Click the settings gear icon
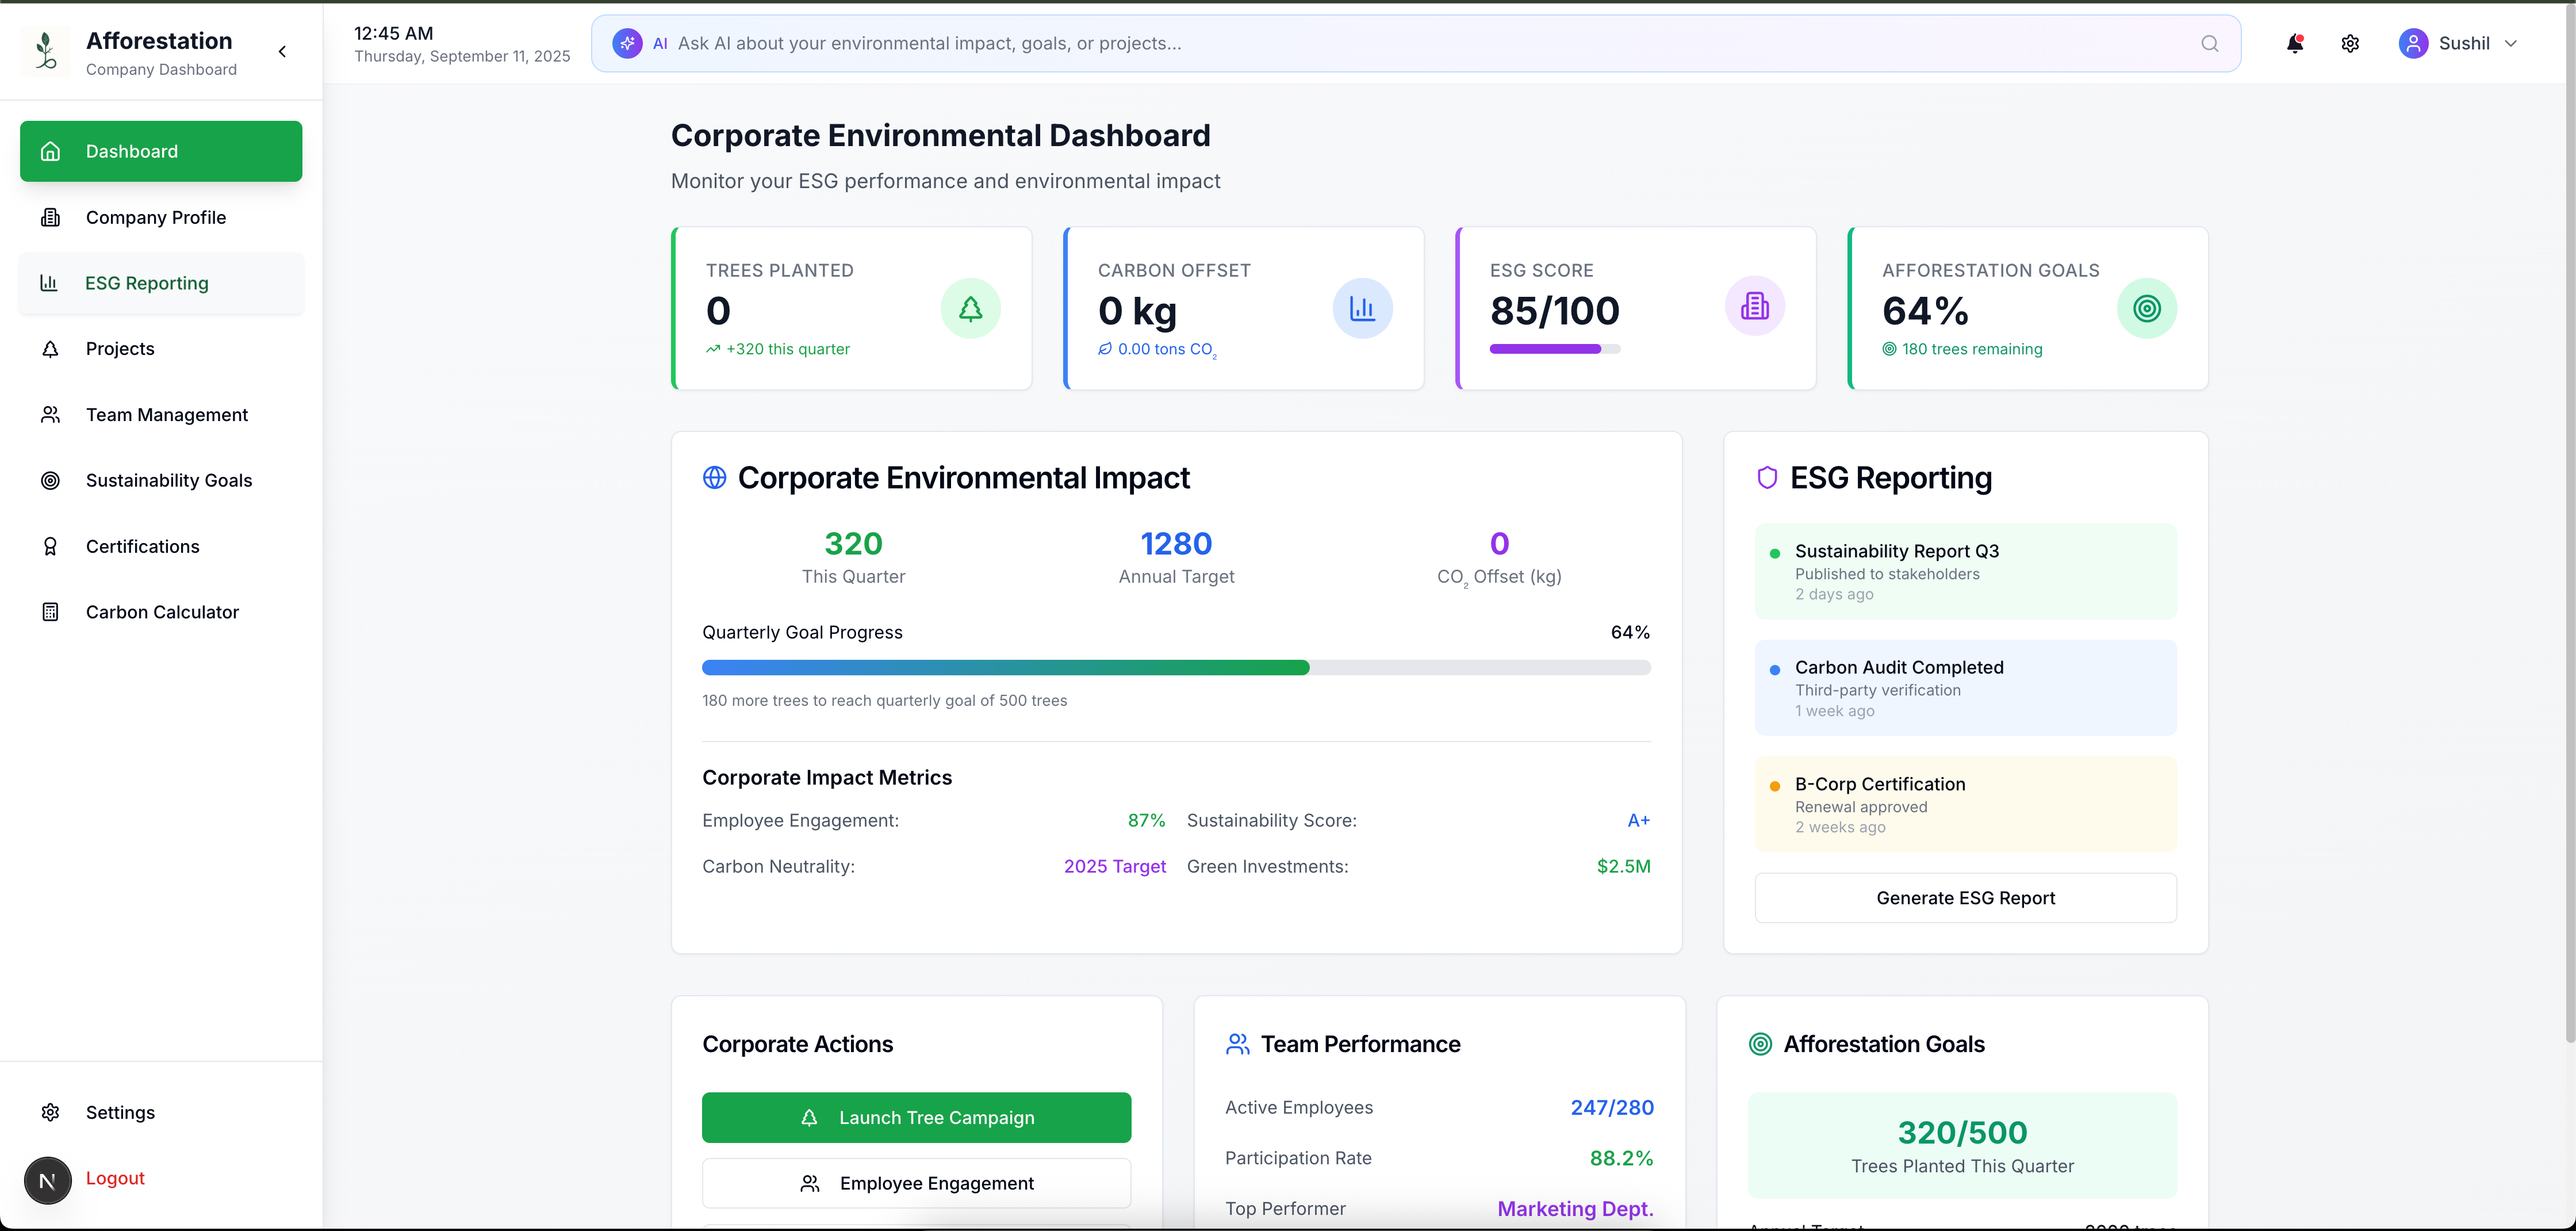Viewport: 2576px width, 1231px height. [2350, 43]
